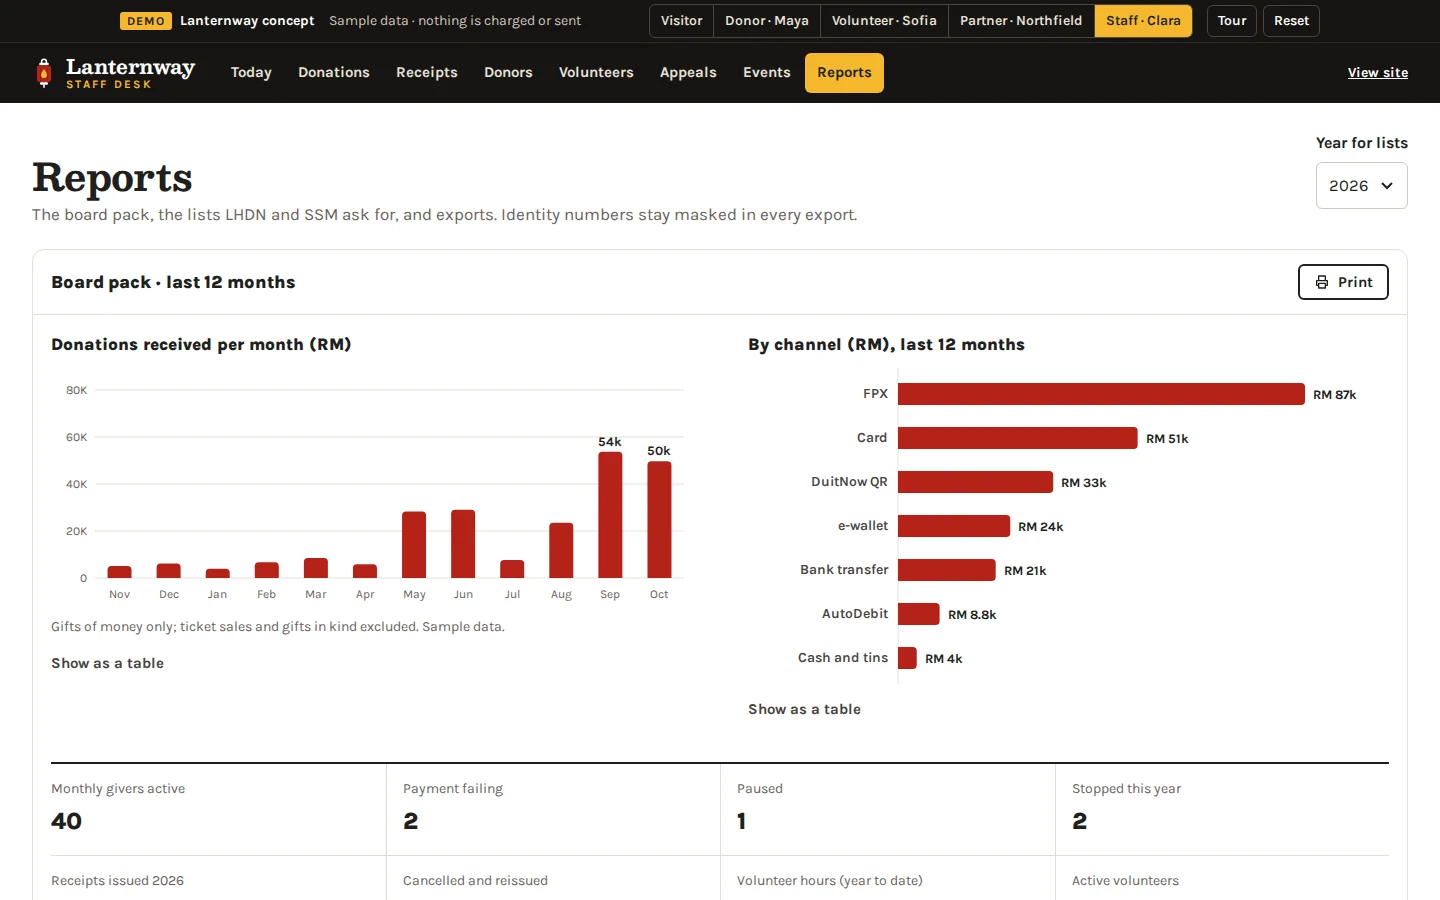Click the DuitNow QR channel bar
The image size is (1440, 900).
click(975, 482)
